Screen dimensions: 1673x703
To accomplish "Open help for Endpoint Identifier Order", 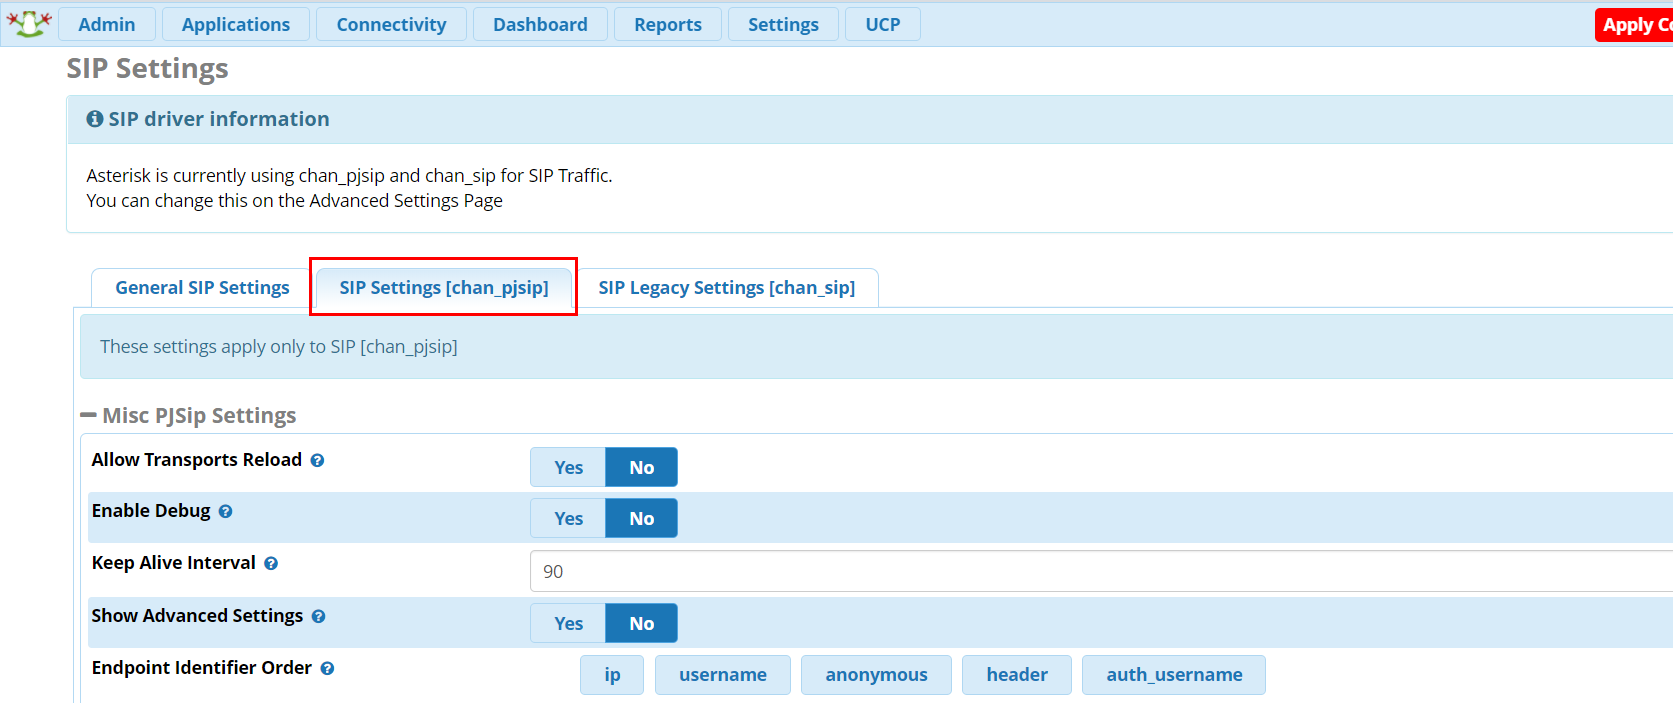I will click(x=327, y=668).
